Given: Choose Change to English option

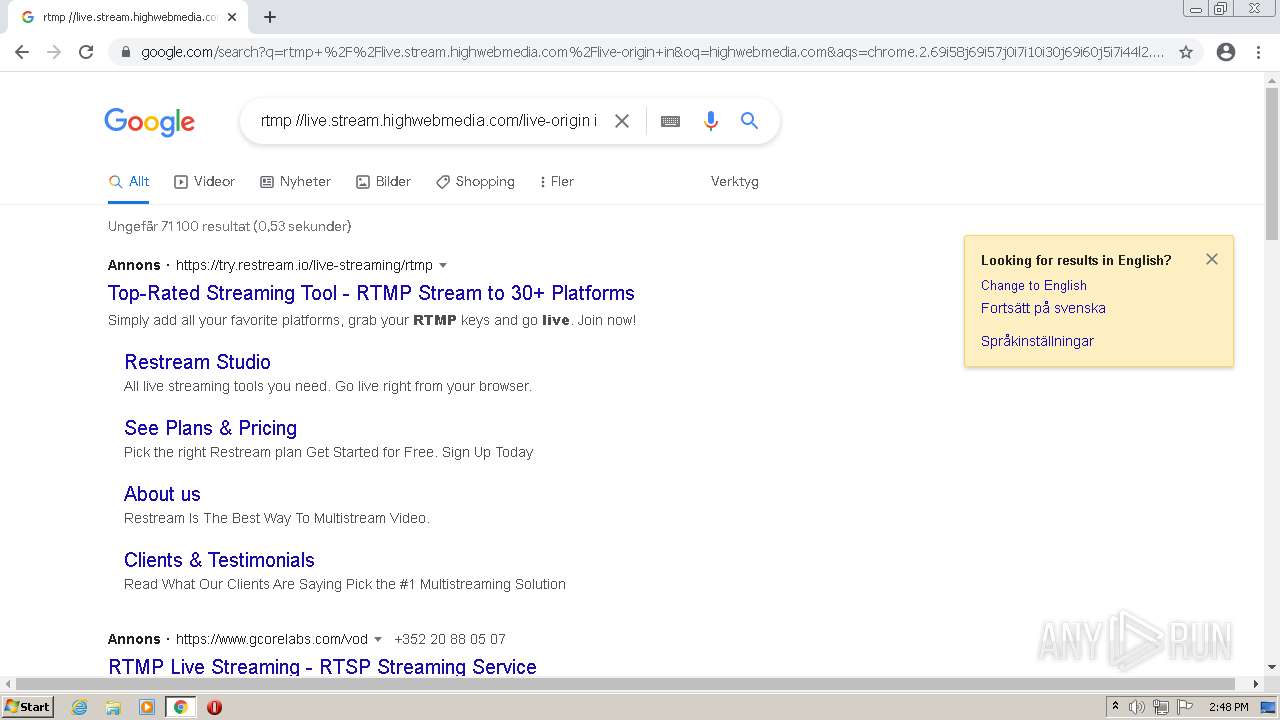Looking at the screenshot, I should (x=1034, y=286).
